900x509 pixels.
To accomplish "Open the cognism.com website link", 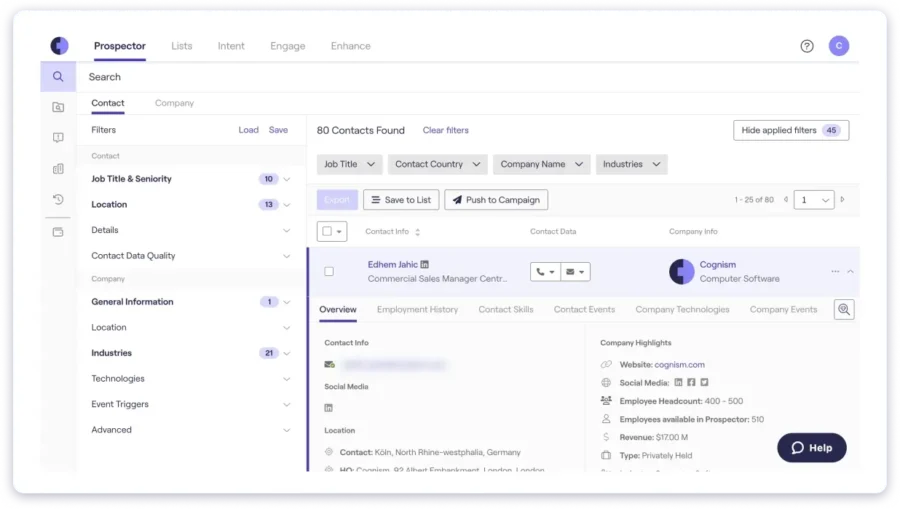I will pyautogui.click(x=679, y=364).
